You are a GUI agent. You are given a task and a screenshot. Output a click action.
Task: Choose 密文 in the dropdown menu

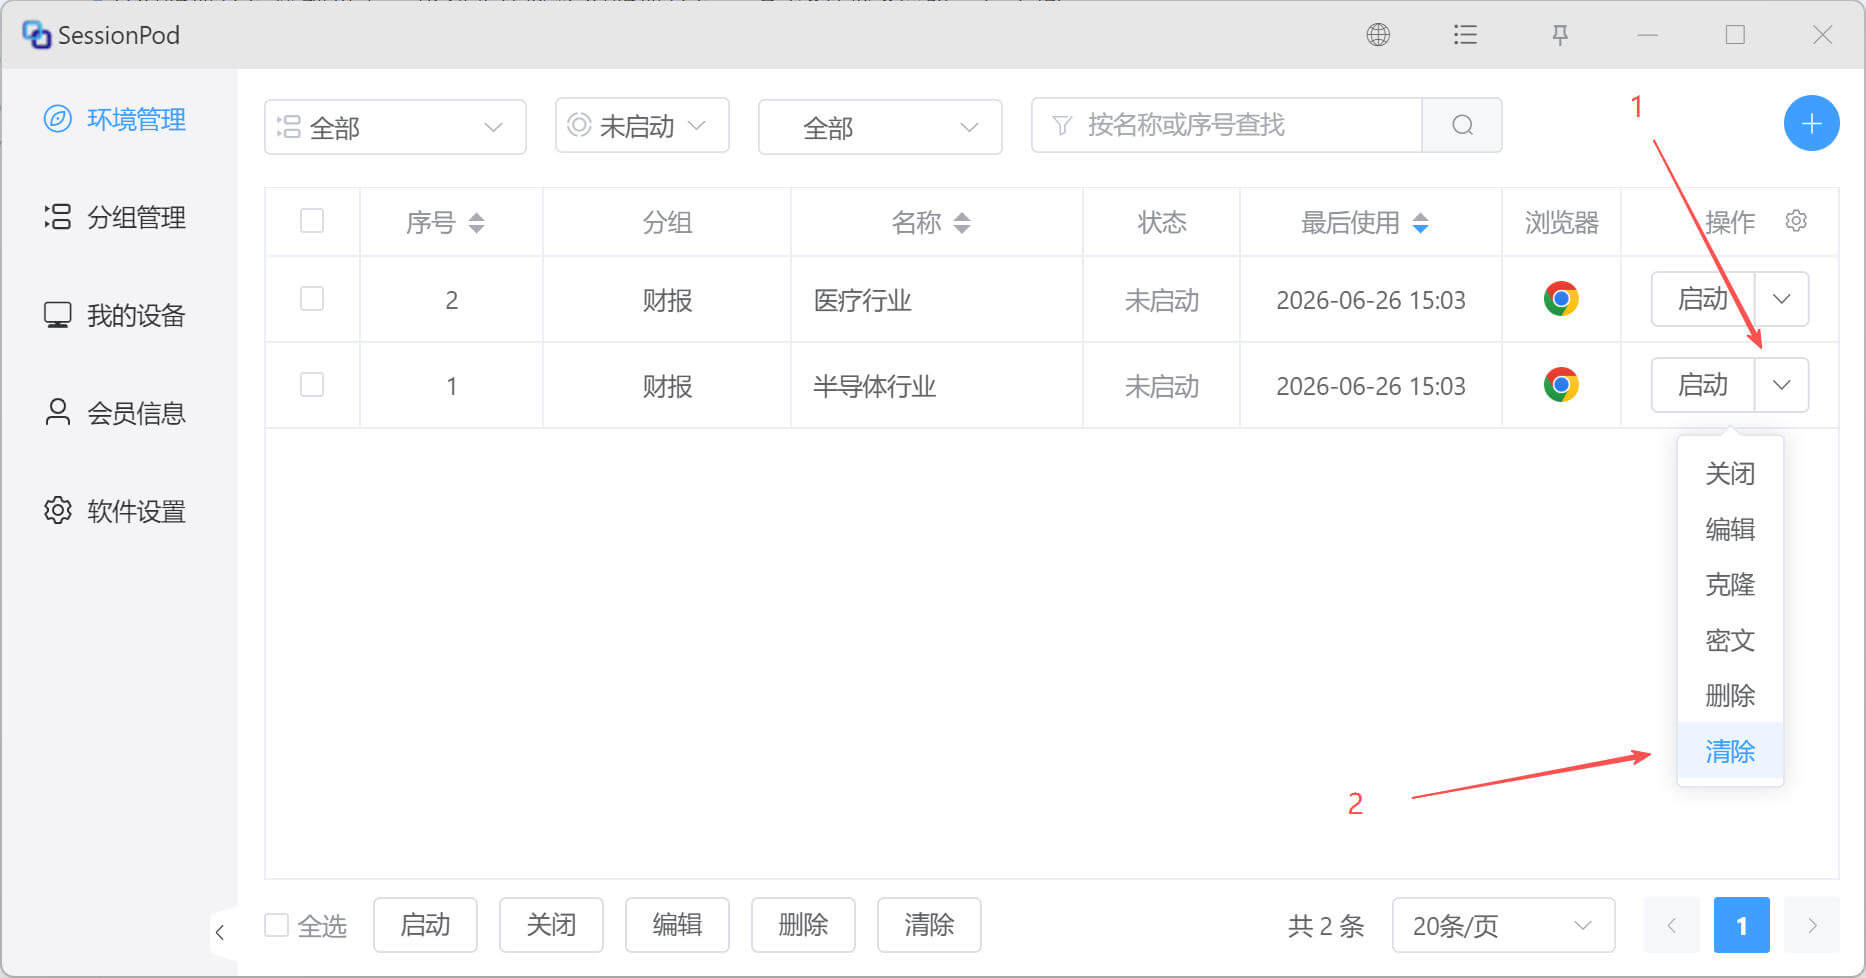(1730, 640)
